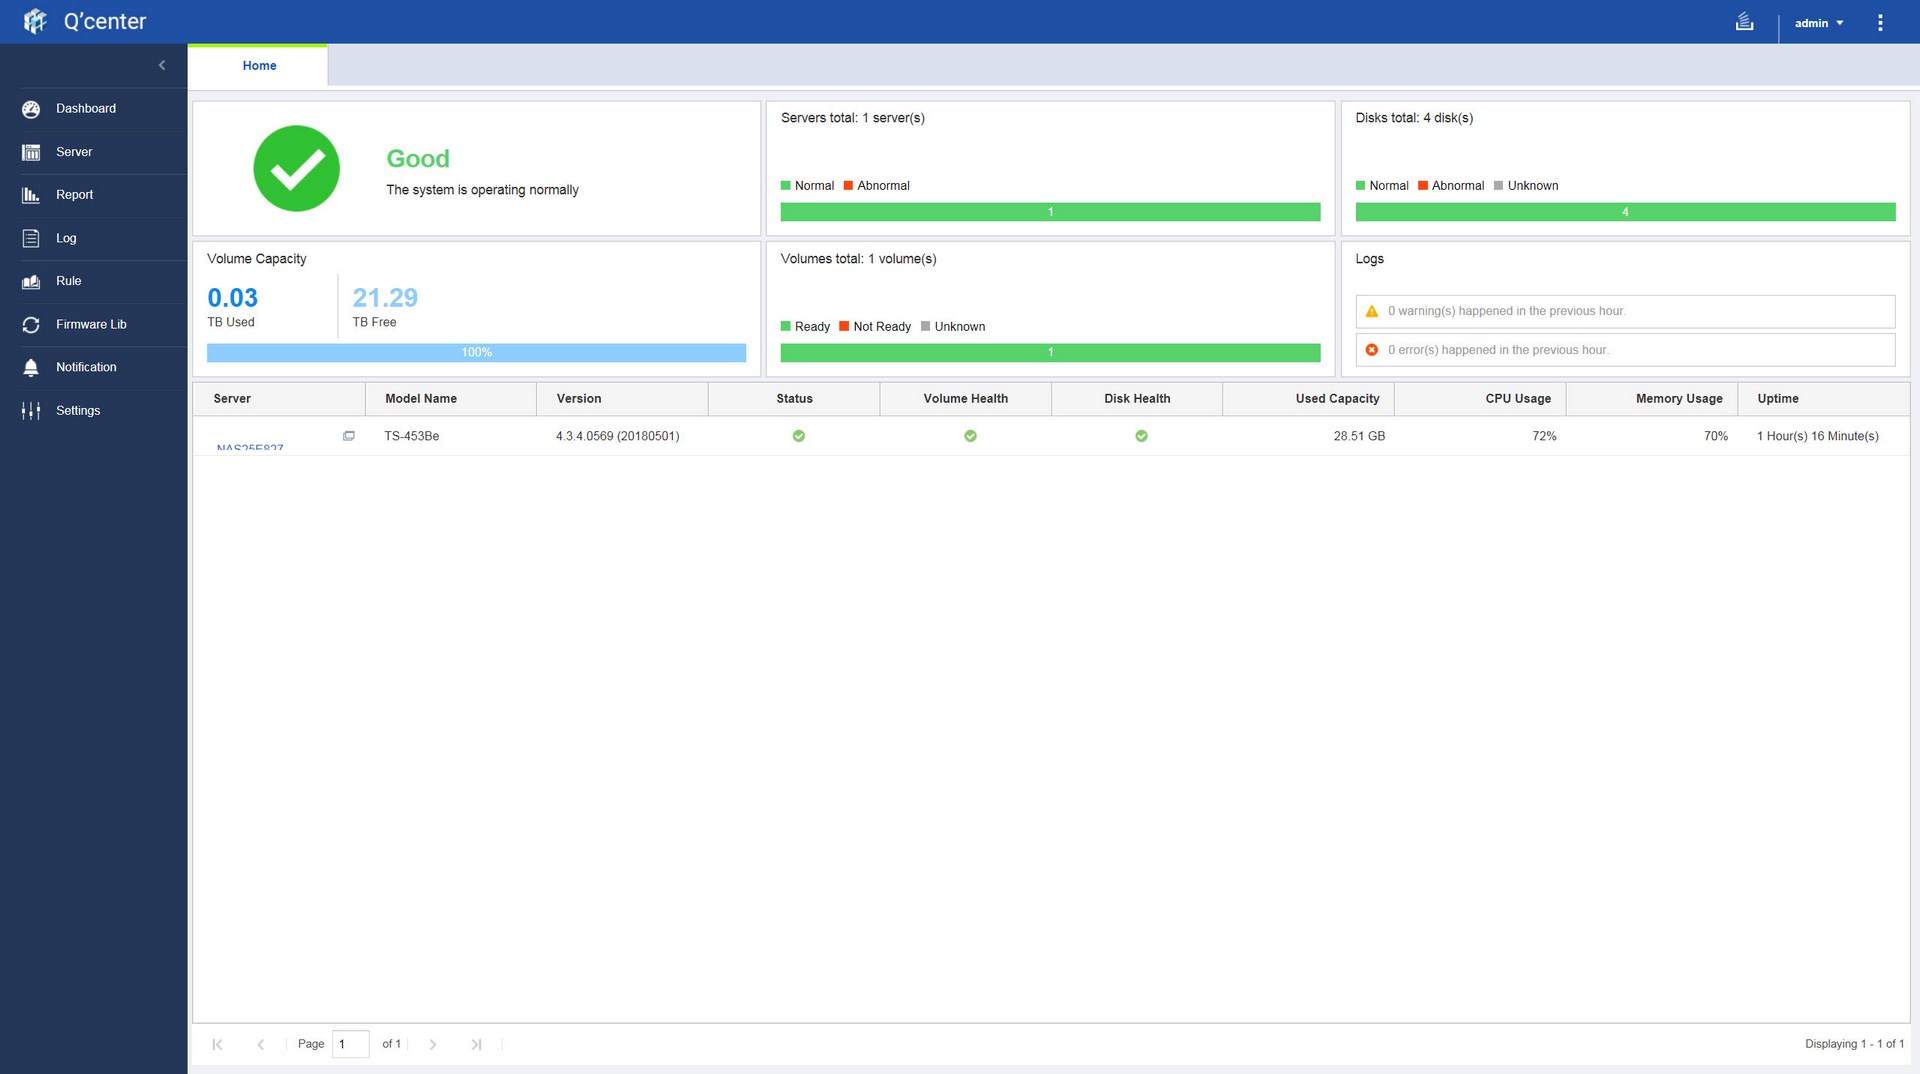Click the Notification bell icon
Screen dimensions: 1920x1074
[x=31, y=367]
